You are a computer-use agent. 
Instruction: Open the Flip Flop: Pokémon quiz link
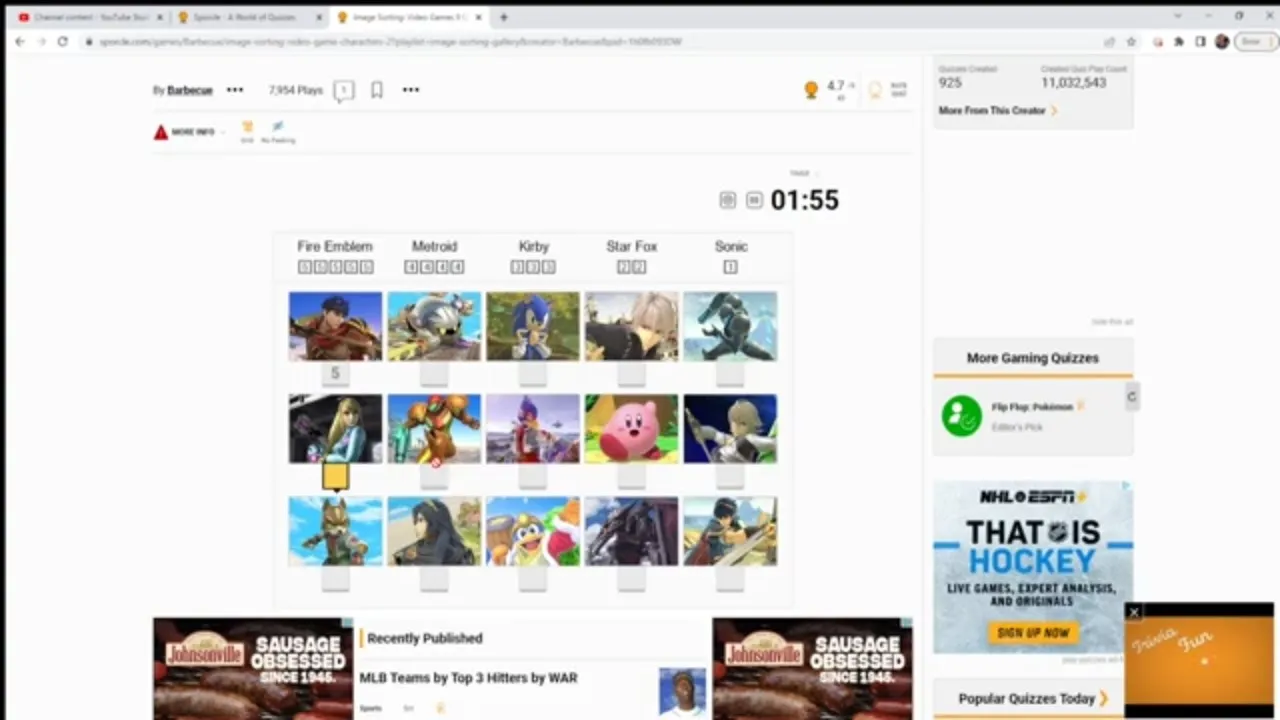1032,407
